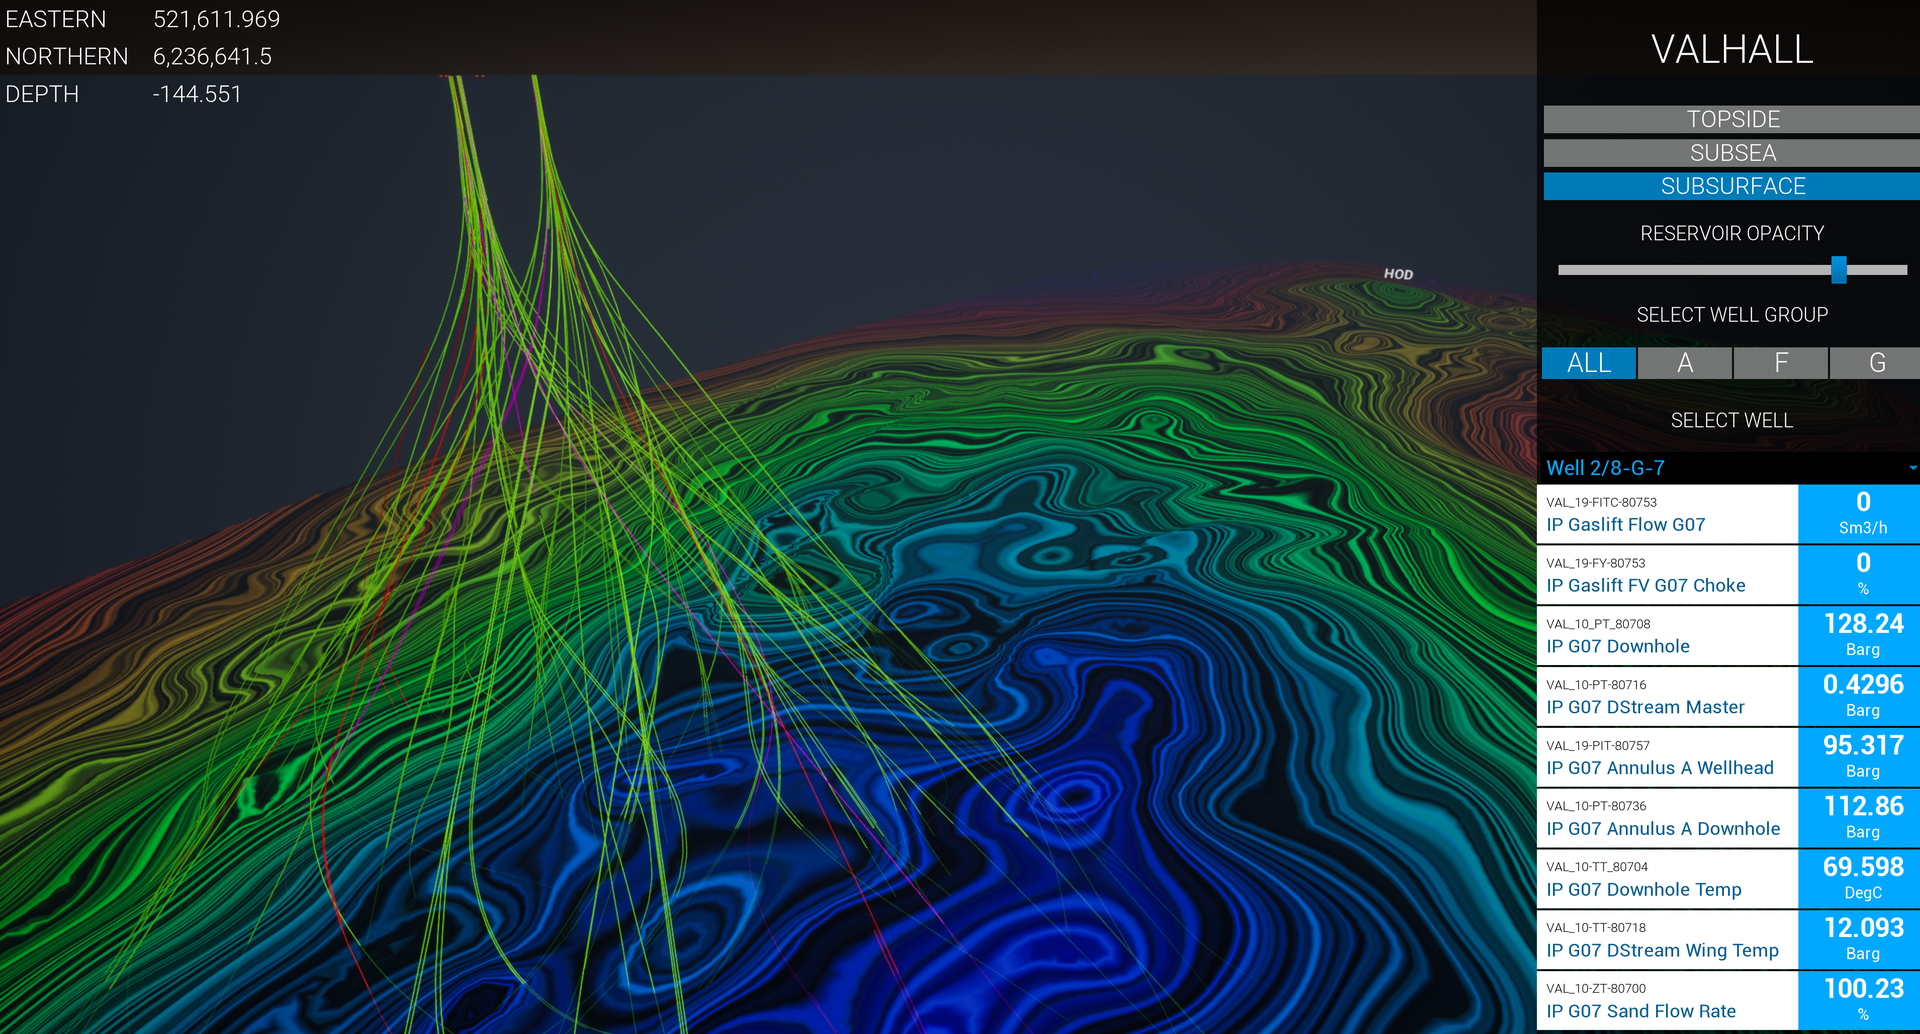Switch to the TOPSIDE view
This screenshot has width=1920, height=1034.
(1731, 119)
